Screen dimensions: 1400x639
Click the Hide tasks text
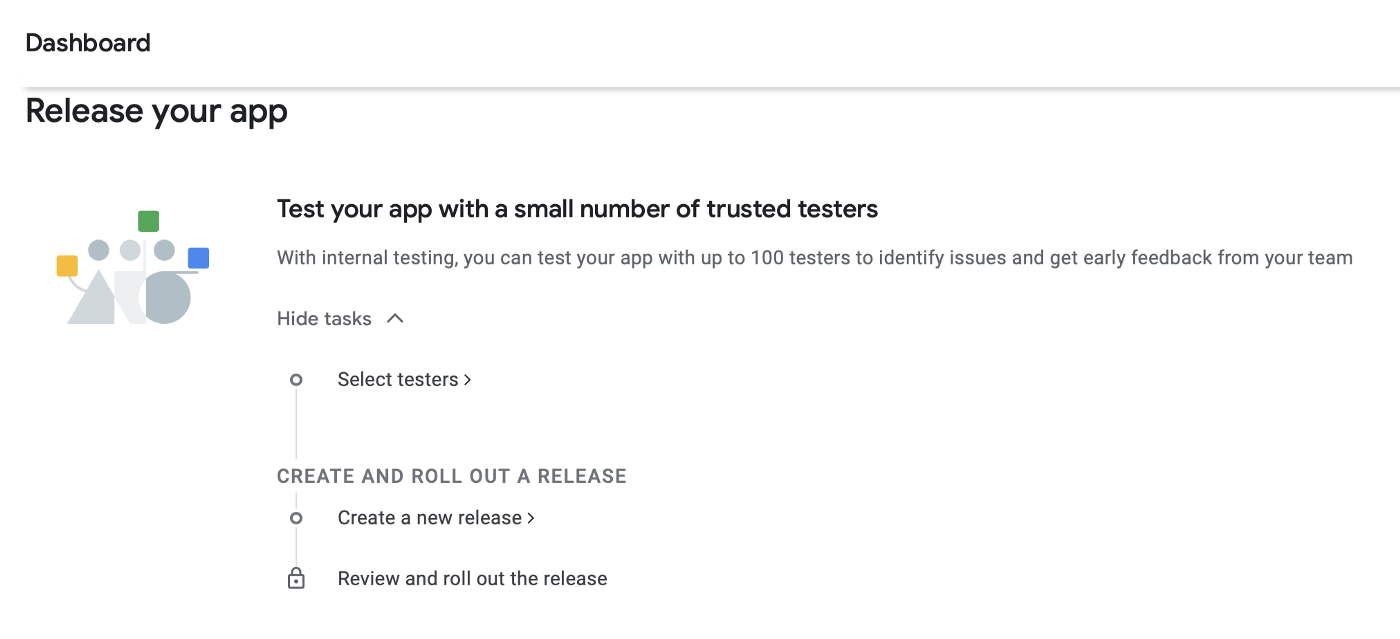click(324, 319)
